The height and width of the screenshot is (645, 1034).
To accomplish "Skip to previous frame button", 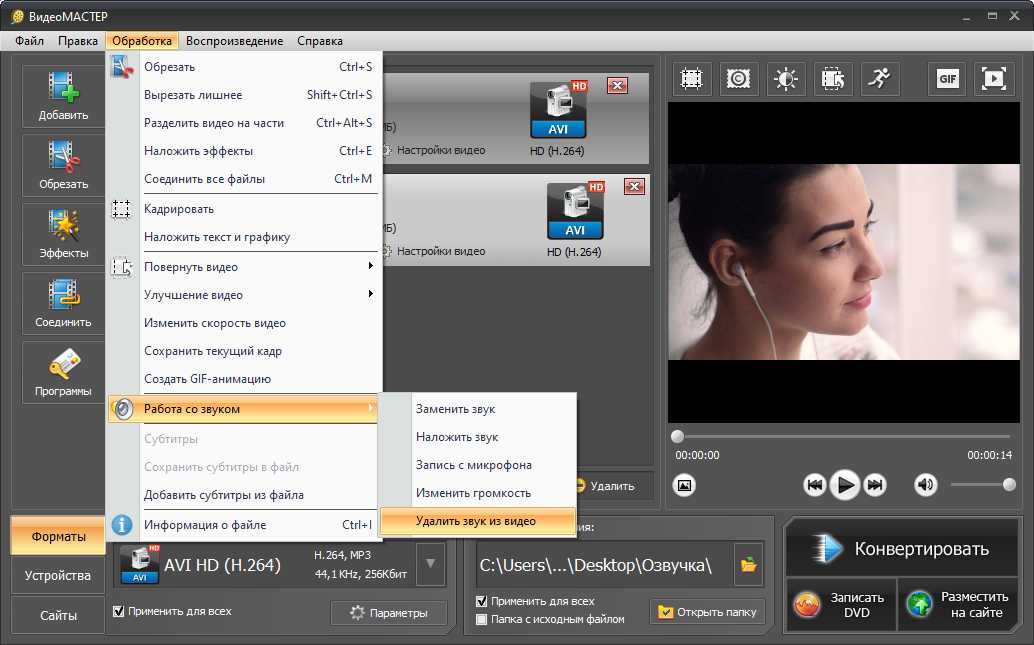I will click(815, 485).
